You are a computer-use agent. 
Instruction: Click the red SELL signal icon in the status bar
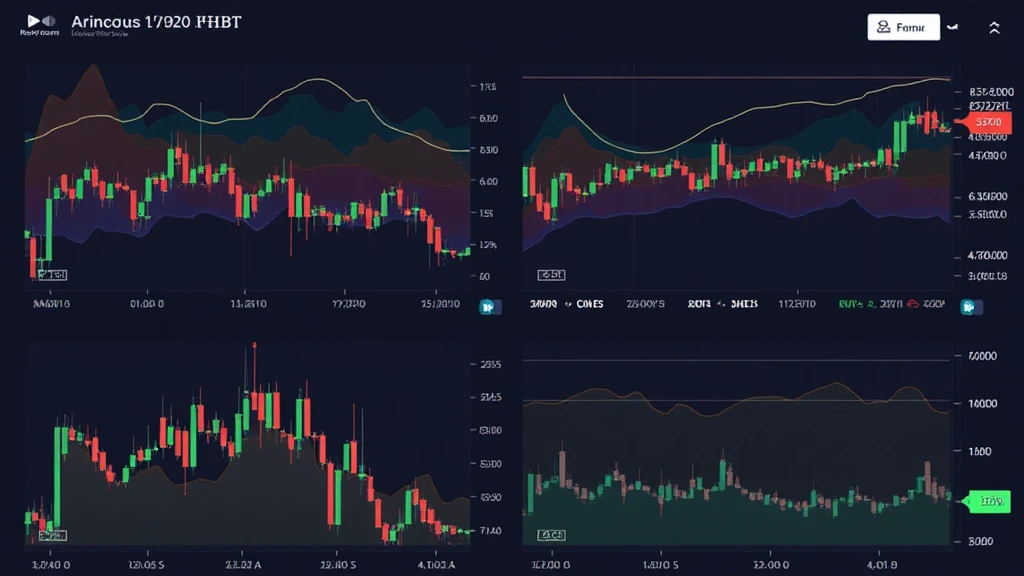(x=911, y=305)
